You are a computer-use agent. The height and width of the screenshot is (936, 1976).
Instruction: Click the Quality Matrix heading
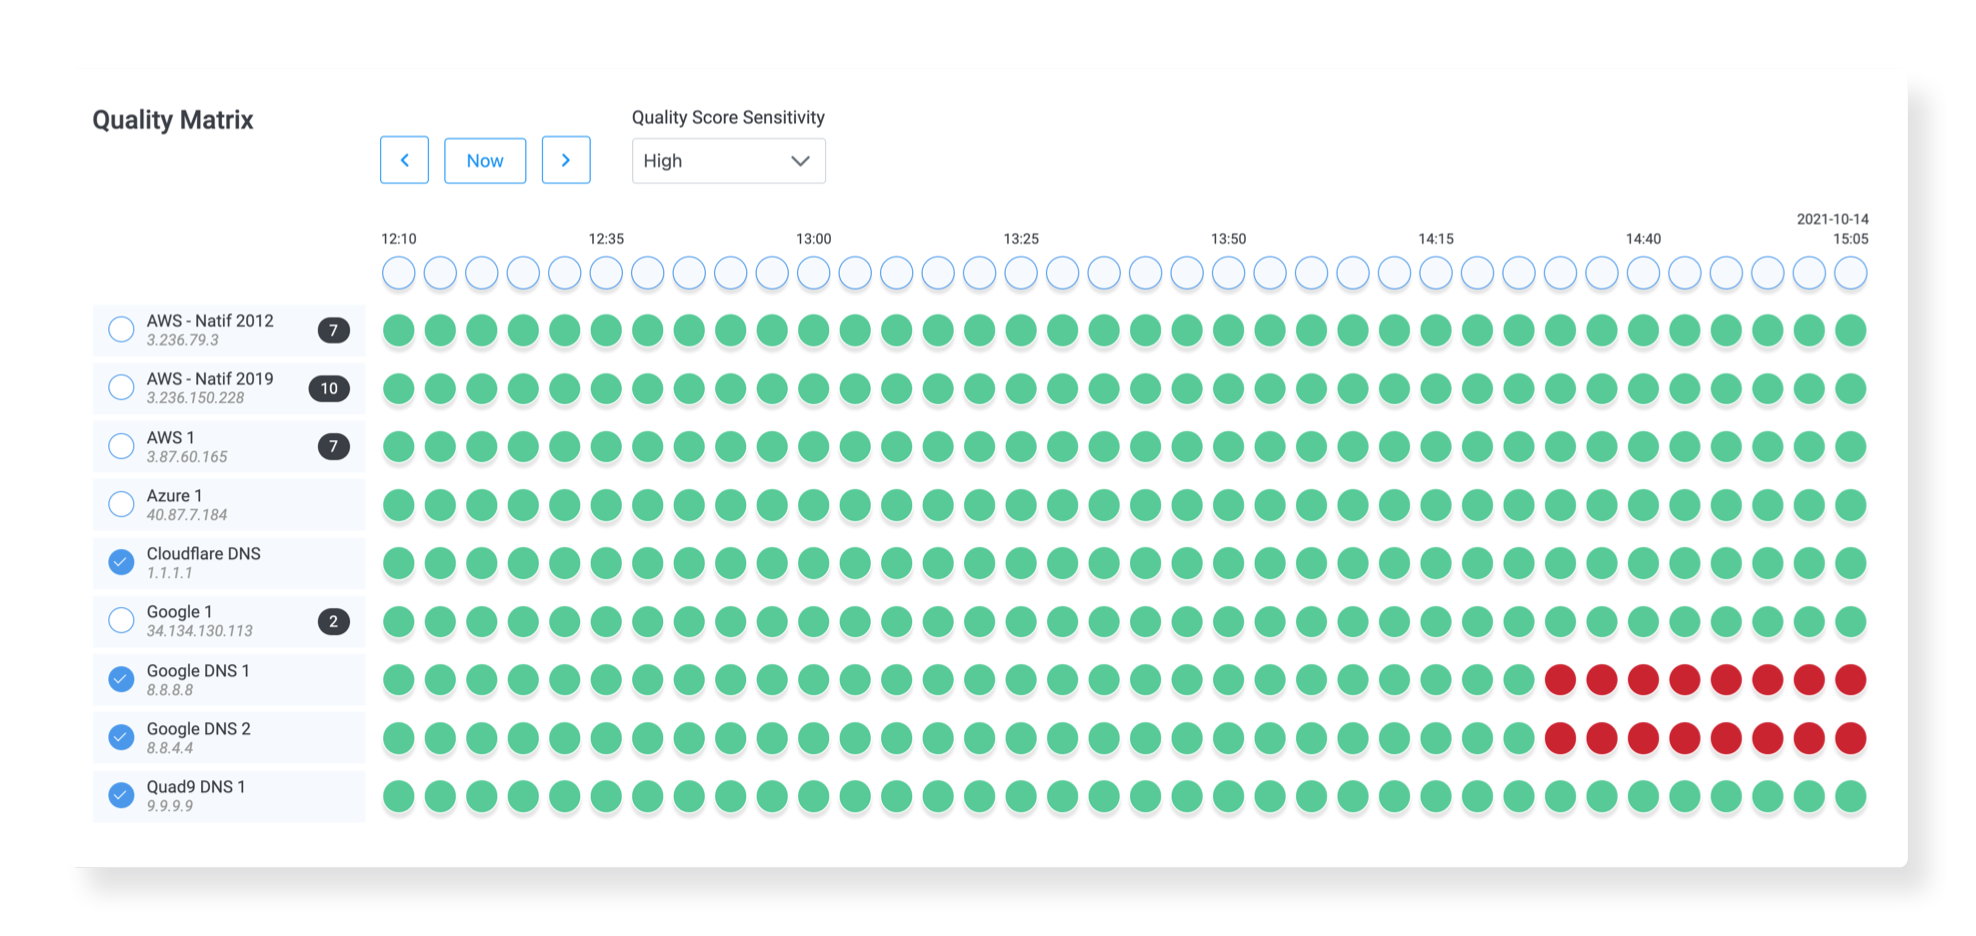[x=173, y=120]
